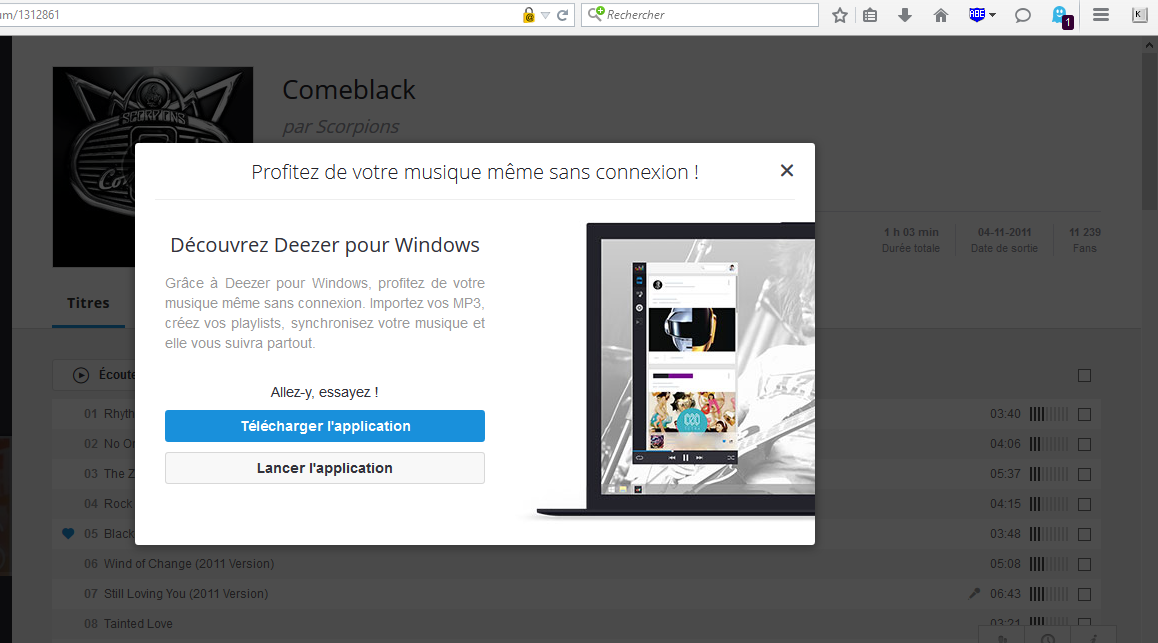This screenshot has width=1158, height=643.
Task: Click Lancer l'application
Action: coord(324,467)
